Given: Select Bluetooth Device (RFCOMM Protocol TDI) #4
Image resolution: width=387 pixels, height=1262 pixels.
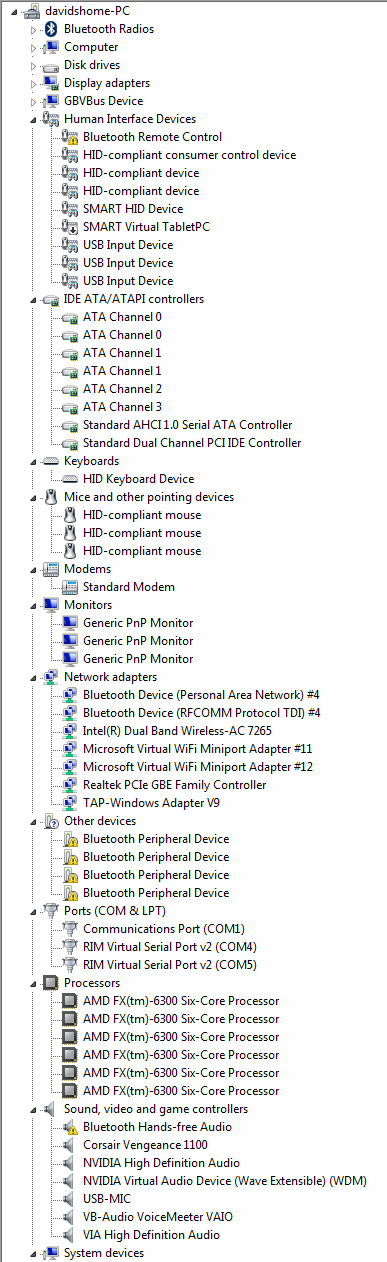Looking at the screenshot, I should click(201, 713).
